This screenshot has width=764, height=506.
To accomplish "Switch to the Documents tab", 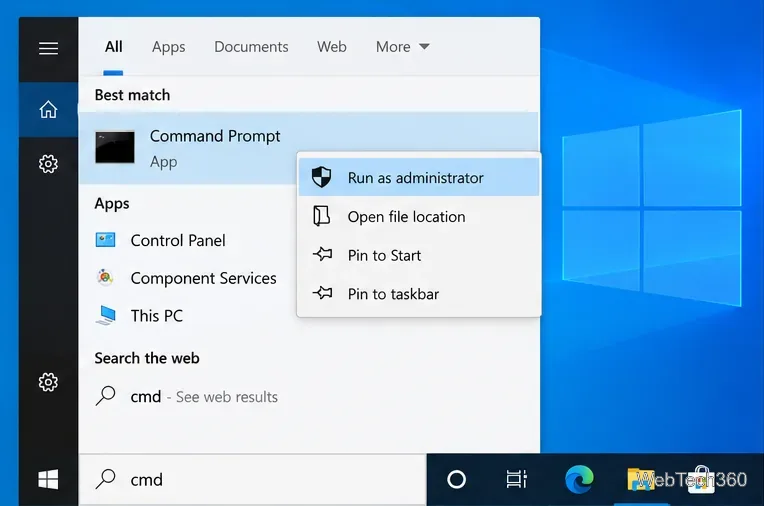I will click(251, 47).
